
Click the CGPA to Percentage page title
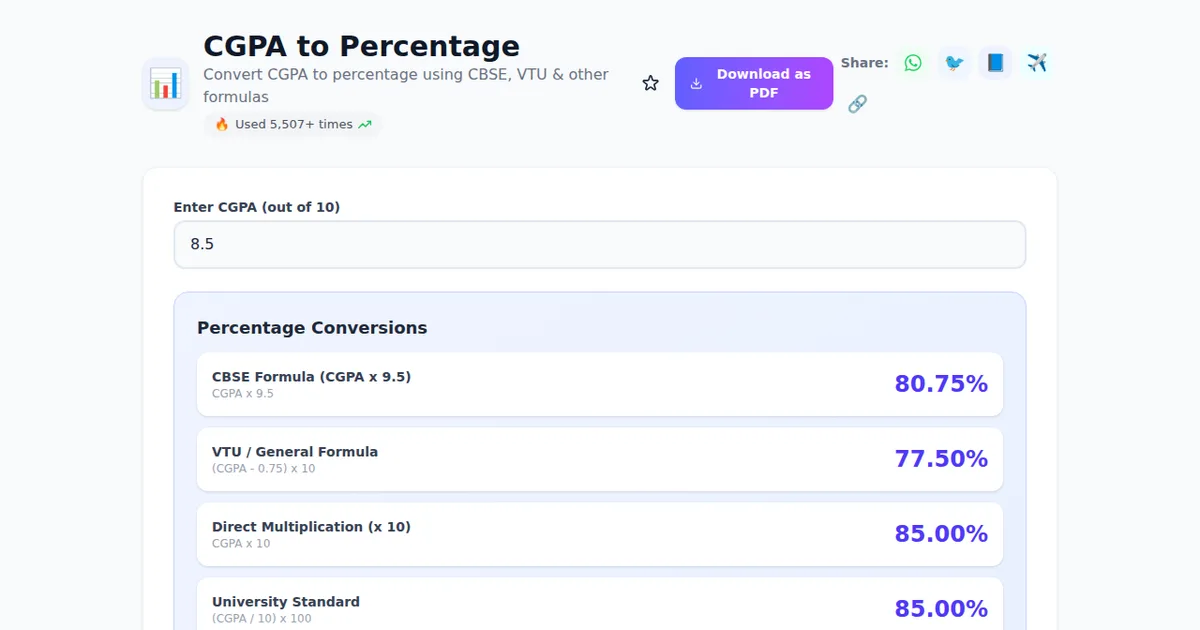point(361,46)
